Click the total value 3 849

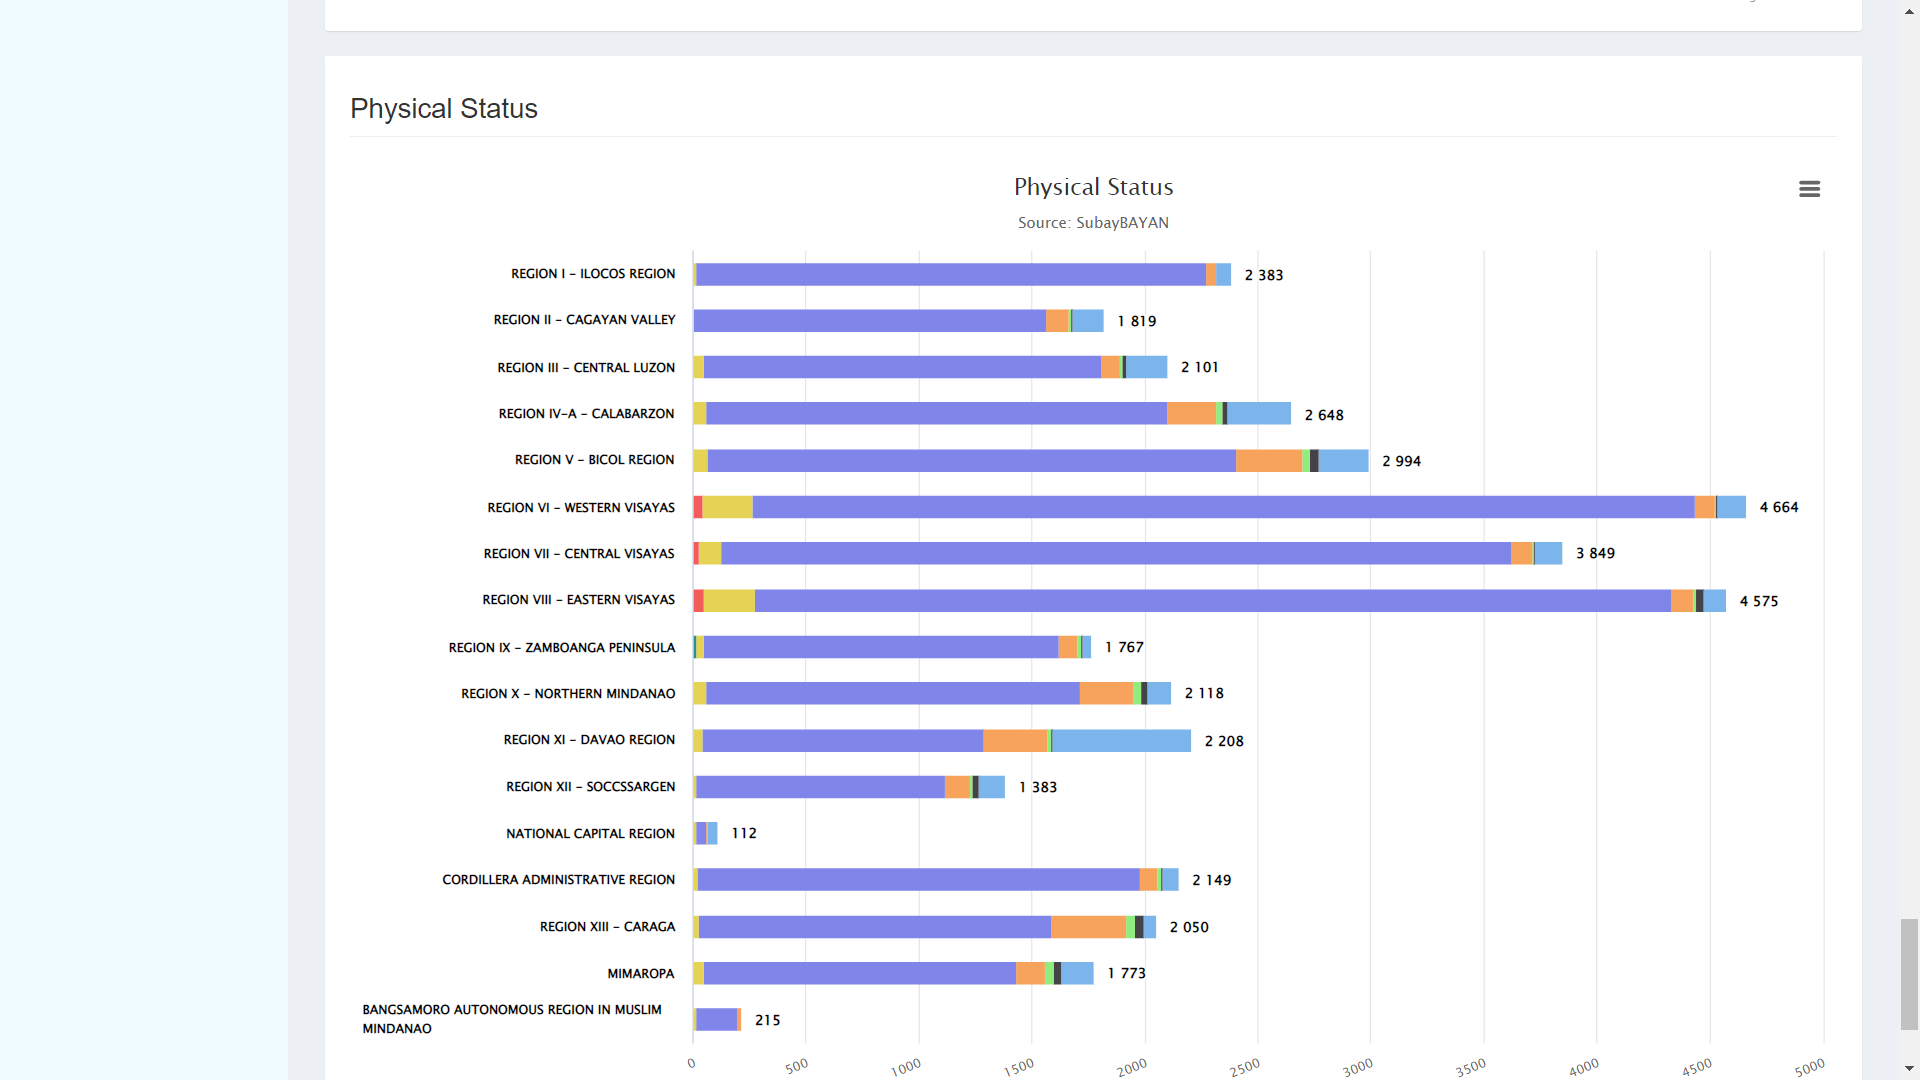[x=1595, y=554]
